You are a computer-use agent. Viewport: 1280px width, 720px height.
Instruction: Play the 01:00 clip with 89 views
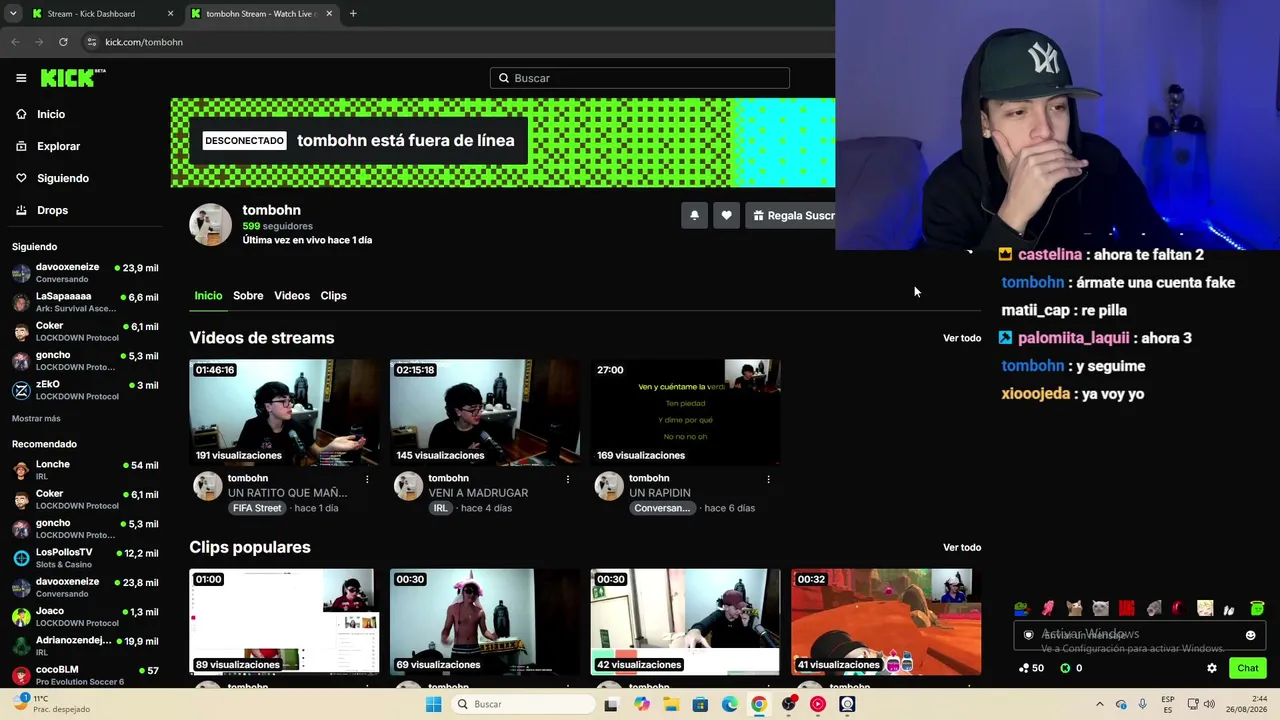(x=284, y=622)
